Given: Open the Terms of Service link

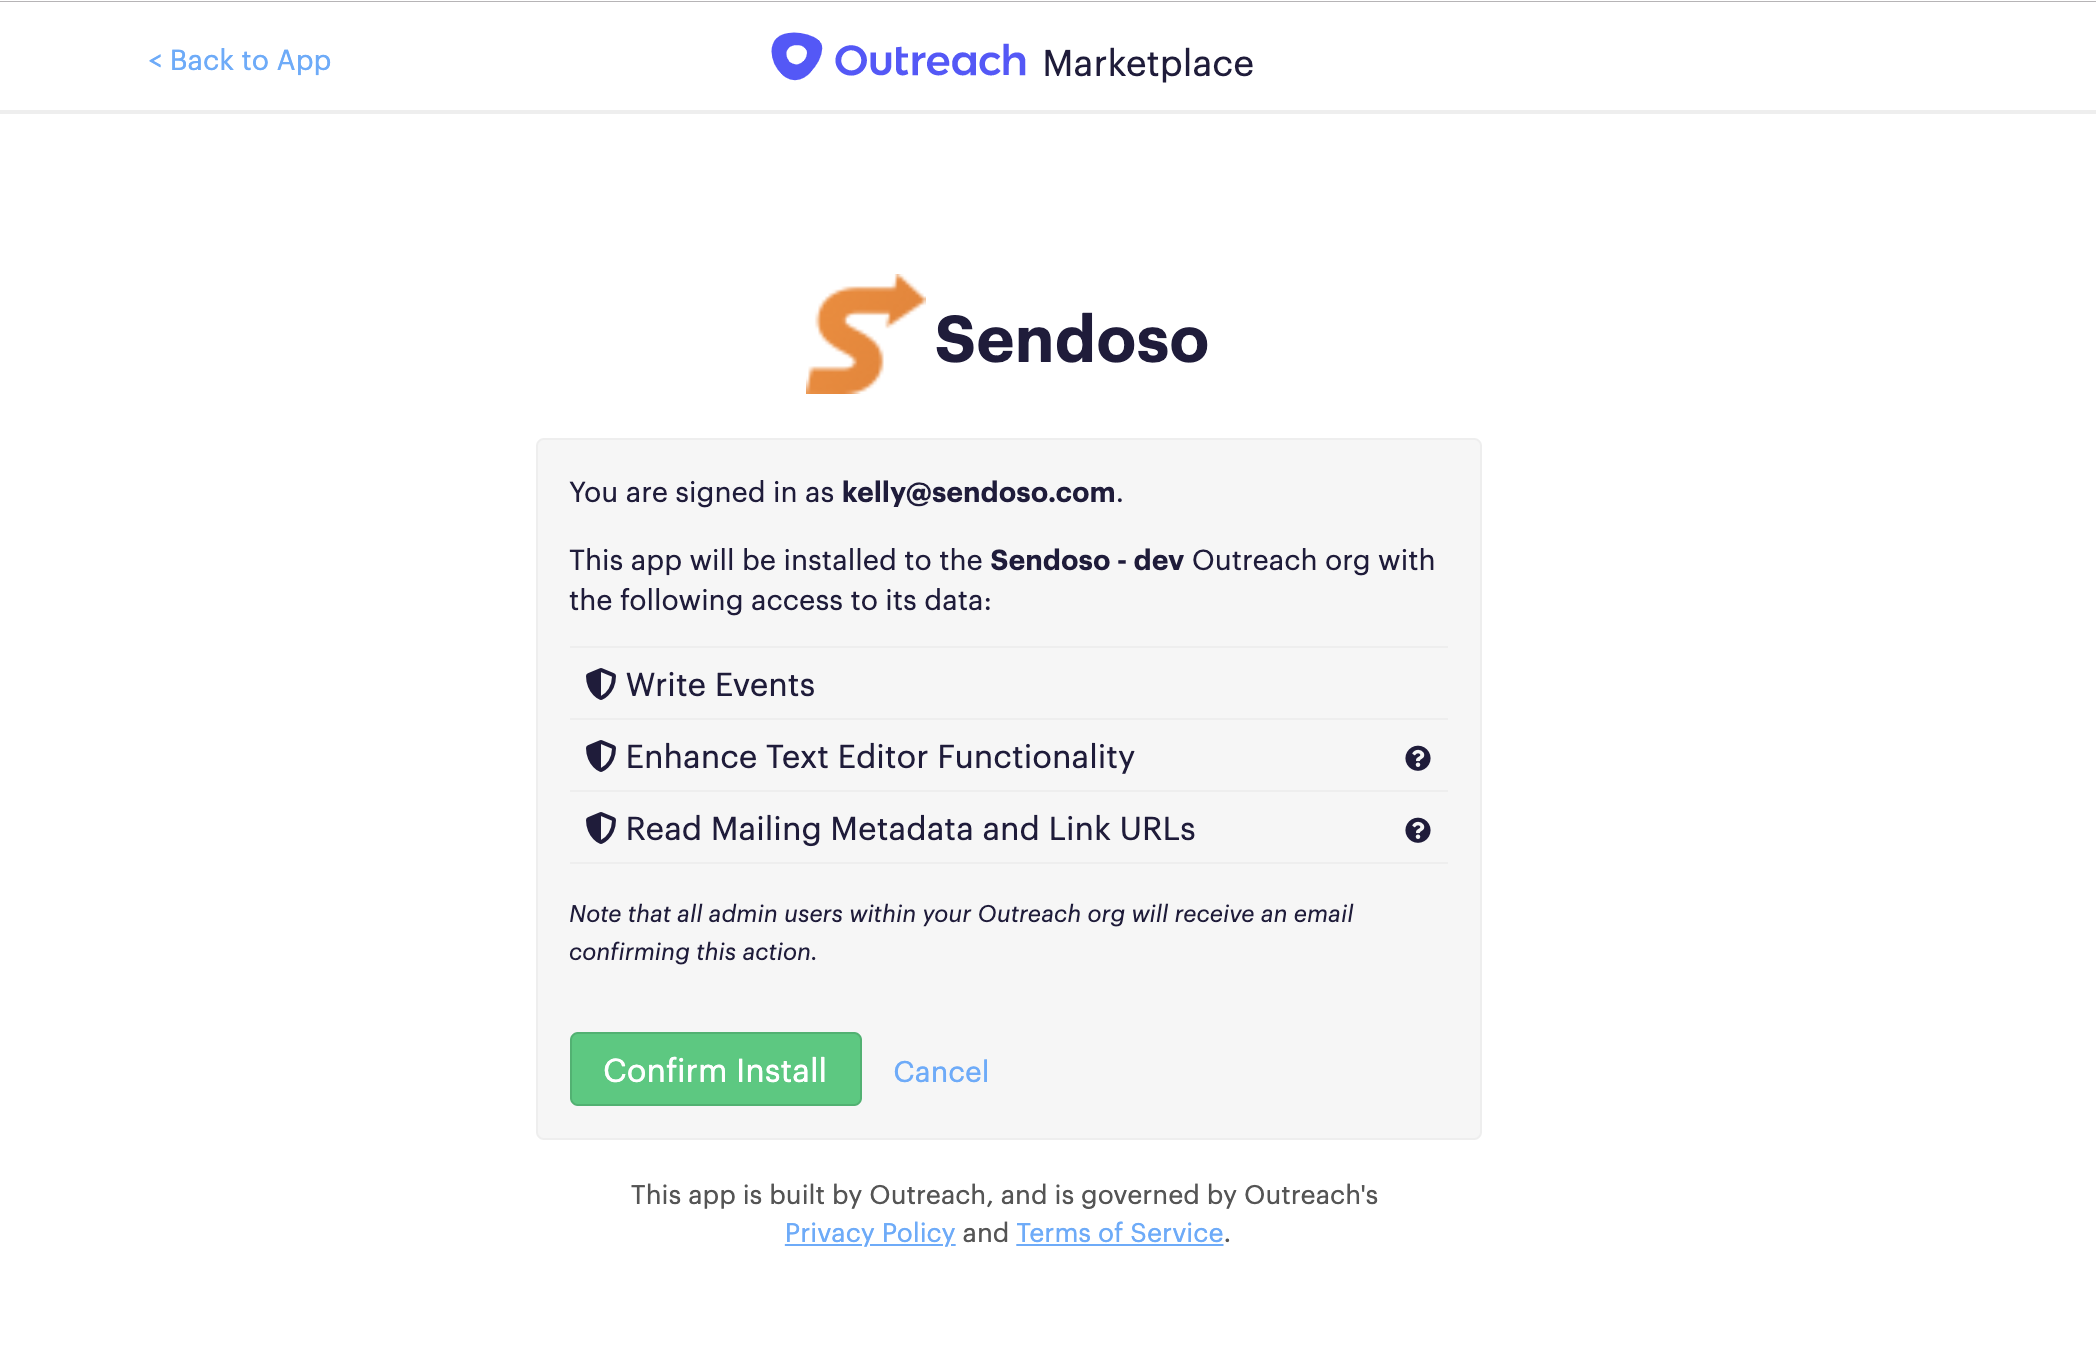Looking at the screenshot, I should pyautogui.click(x=1119, y=1233).
